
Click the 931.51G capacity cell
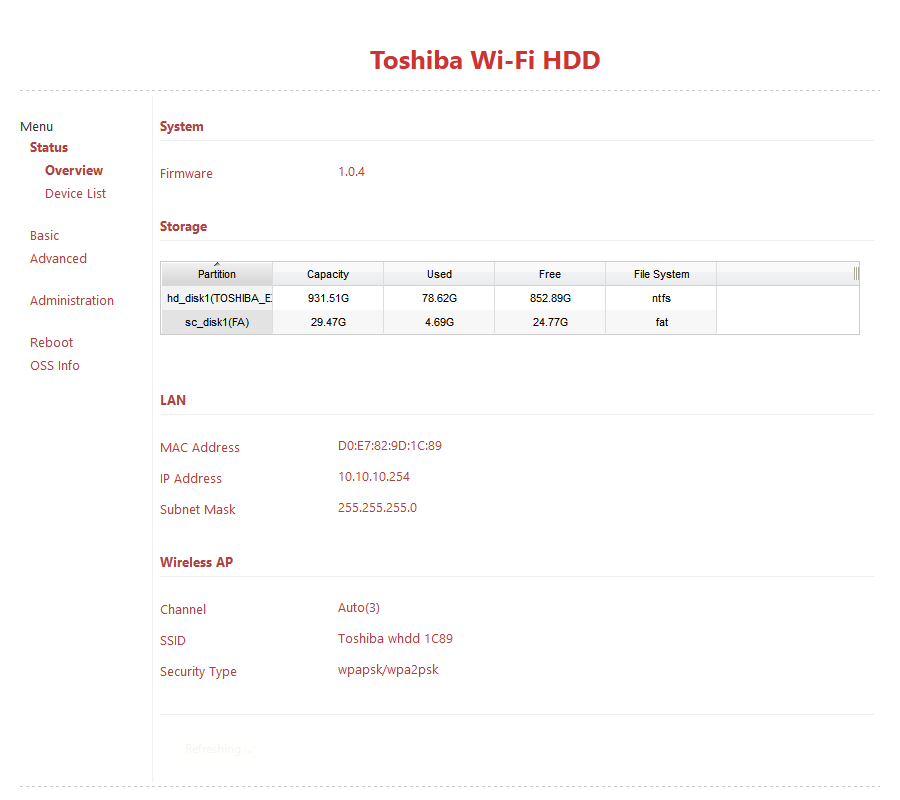(328, 298)
